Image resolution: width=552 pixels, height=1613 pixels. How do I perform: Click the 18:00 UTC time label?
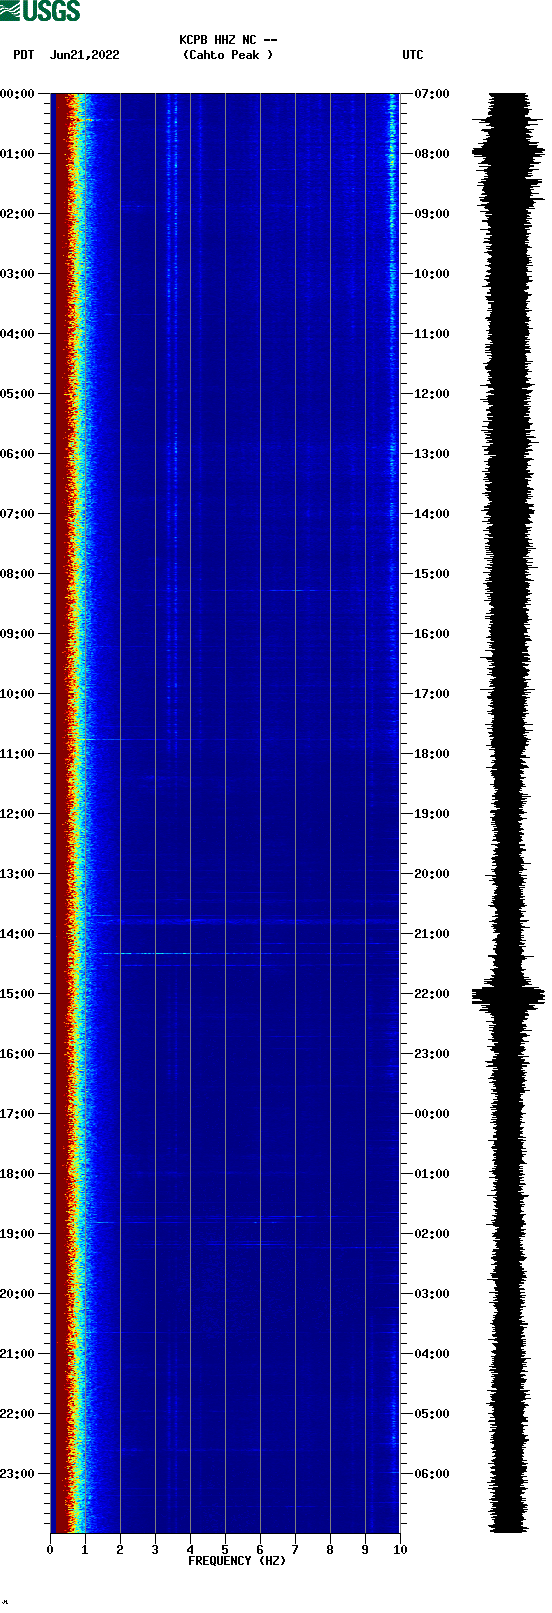pyautogui.click(x=432, y=754)
